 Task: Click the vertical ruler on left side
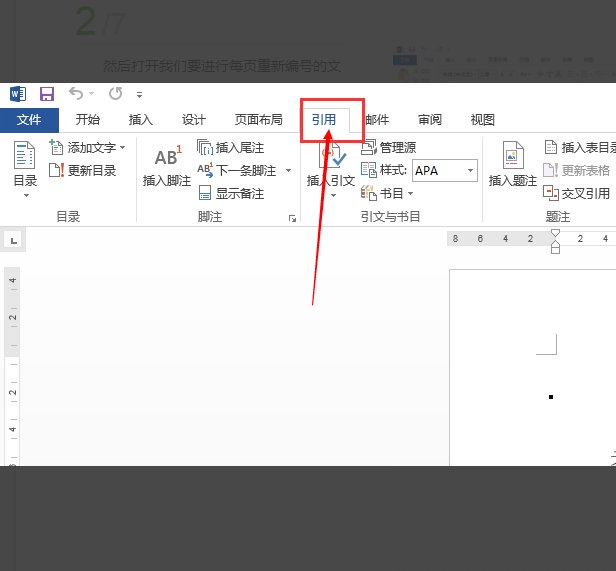click(12, 366)
